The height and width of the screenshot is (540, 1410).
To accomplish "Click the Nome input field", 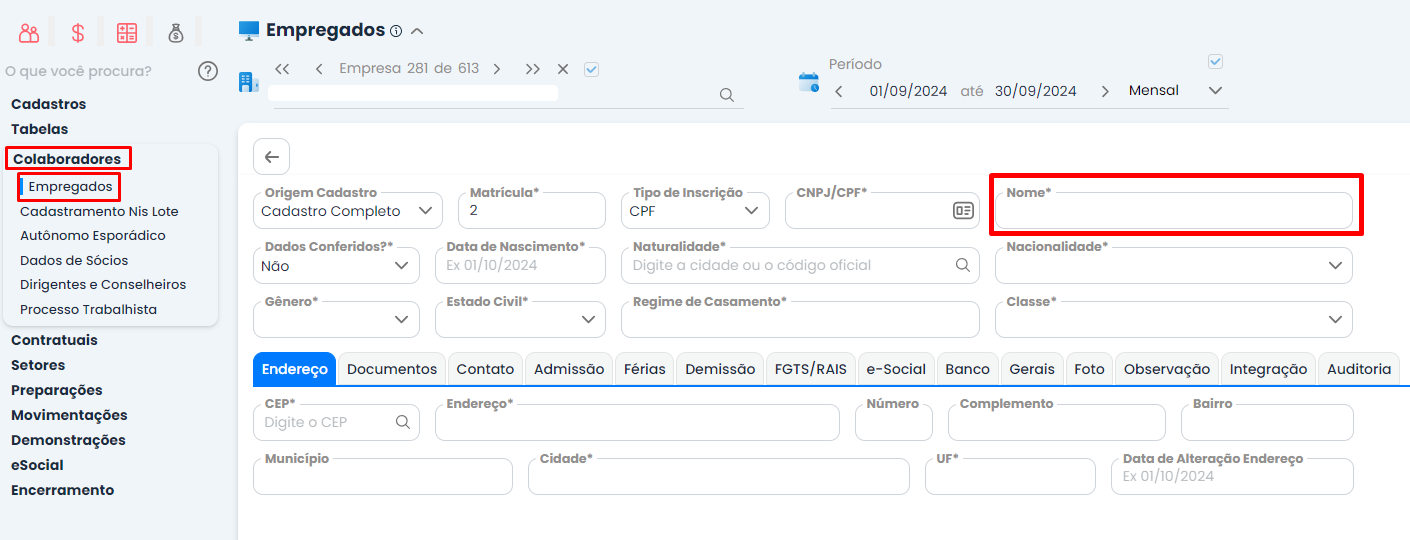I will click(x=1174, y=211).
